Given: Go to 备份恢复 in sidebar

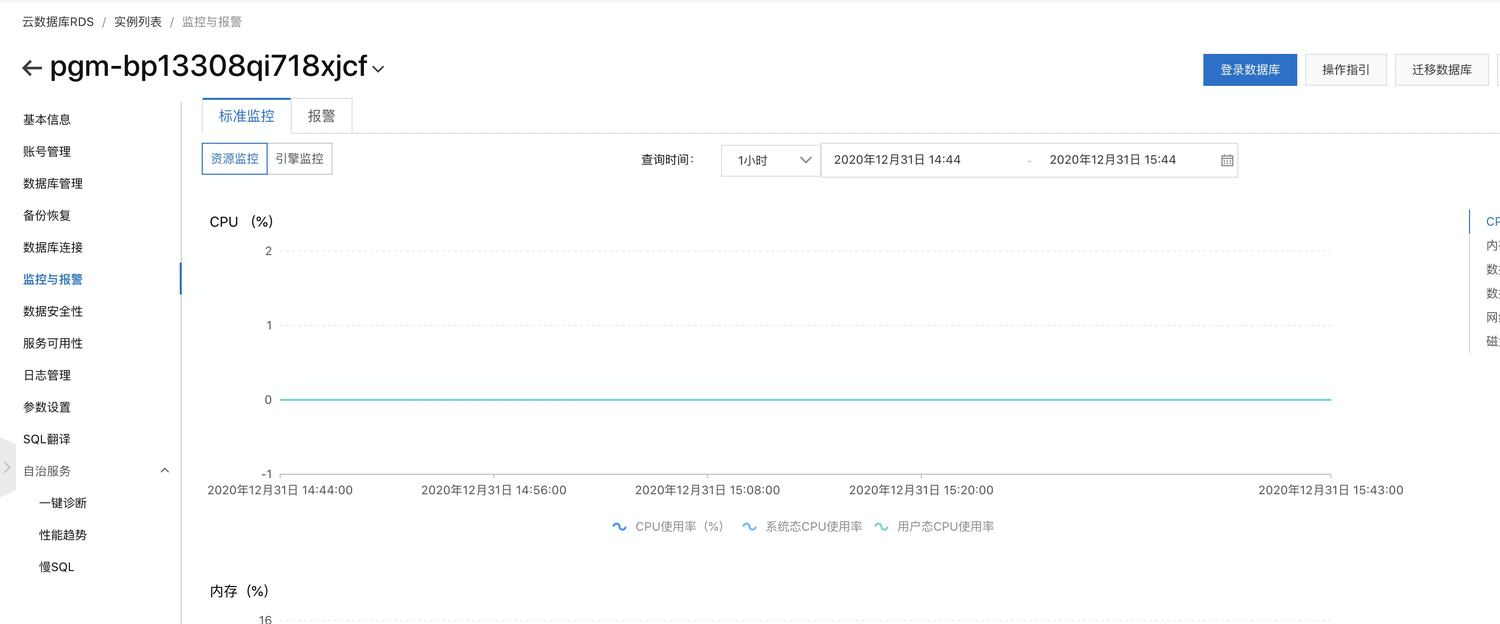Looking at the screenshot, I should tap(47, 215).
